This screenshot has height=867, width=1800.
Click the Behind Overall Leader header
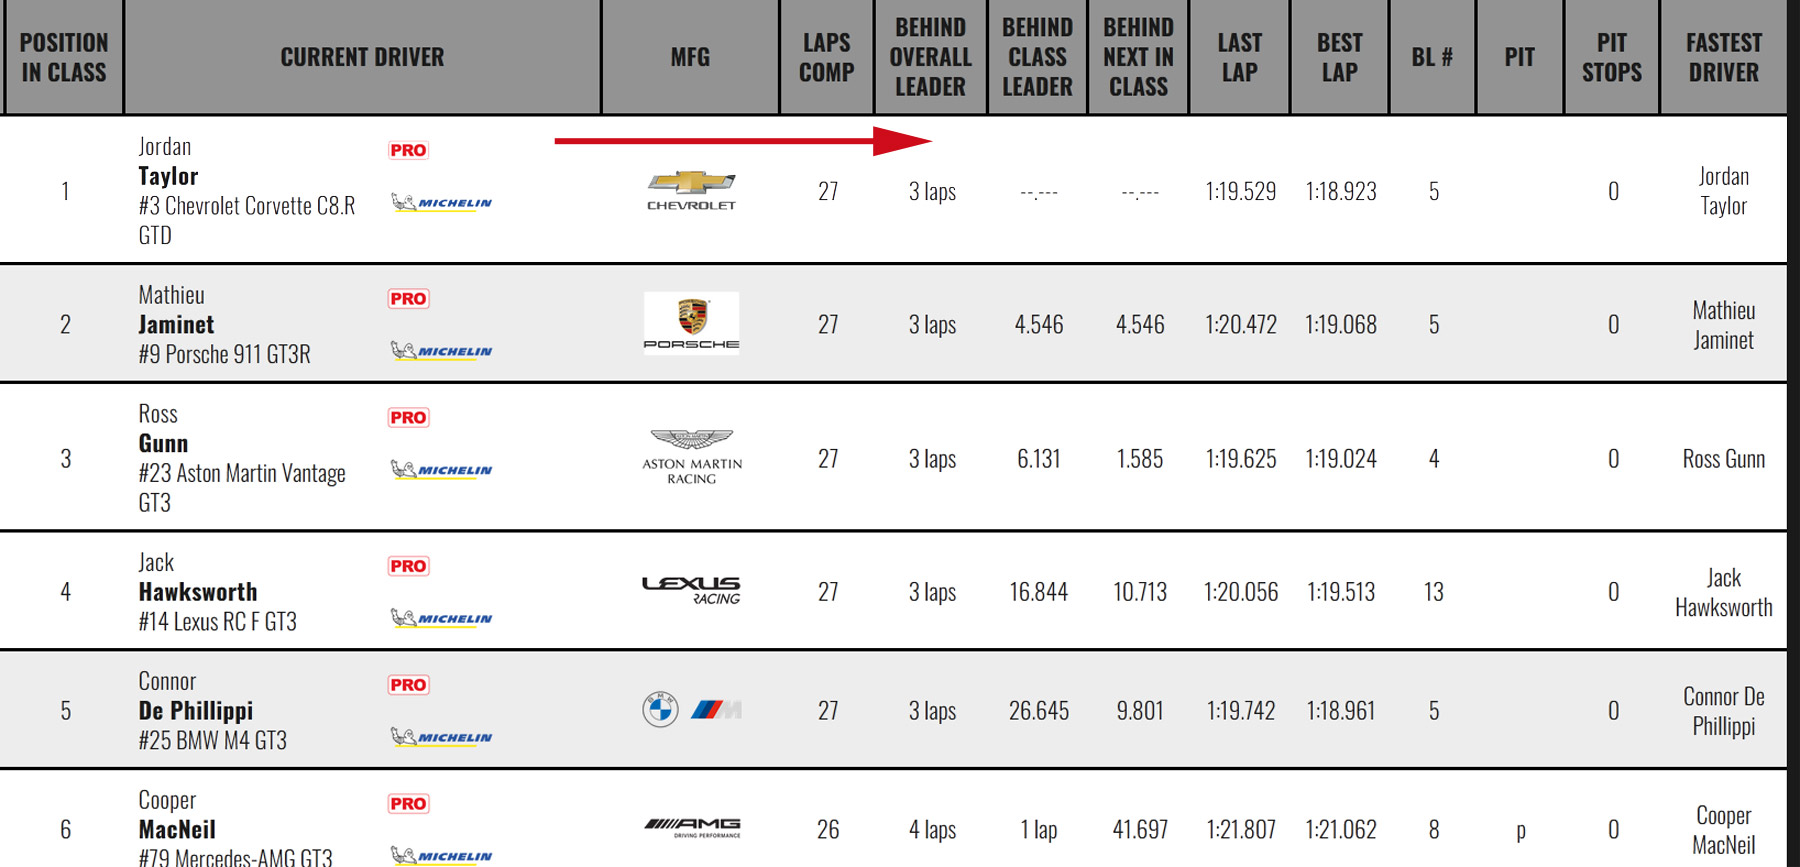(930, 57)
